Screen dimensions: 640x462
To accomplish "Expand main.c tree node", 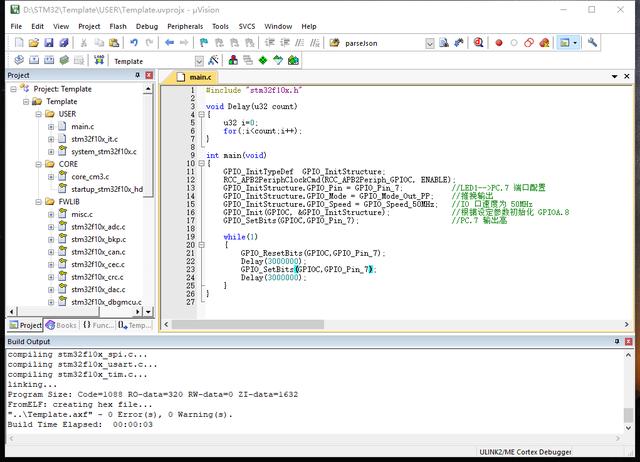I will coord(51,127).
